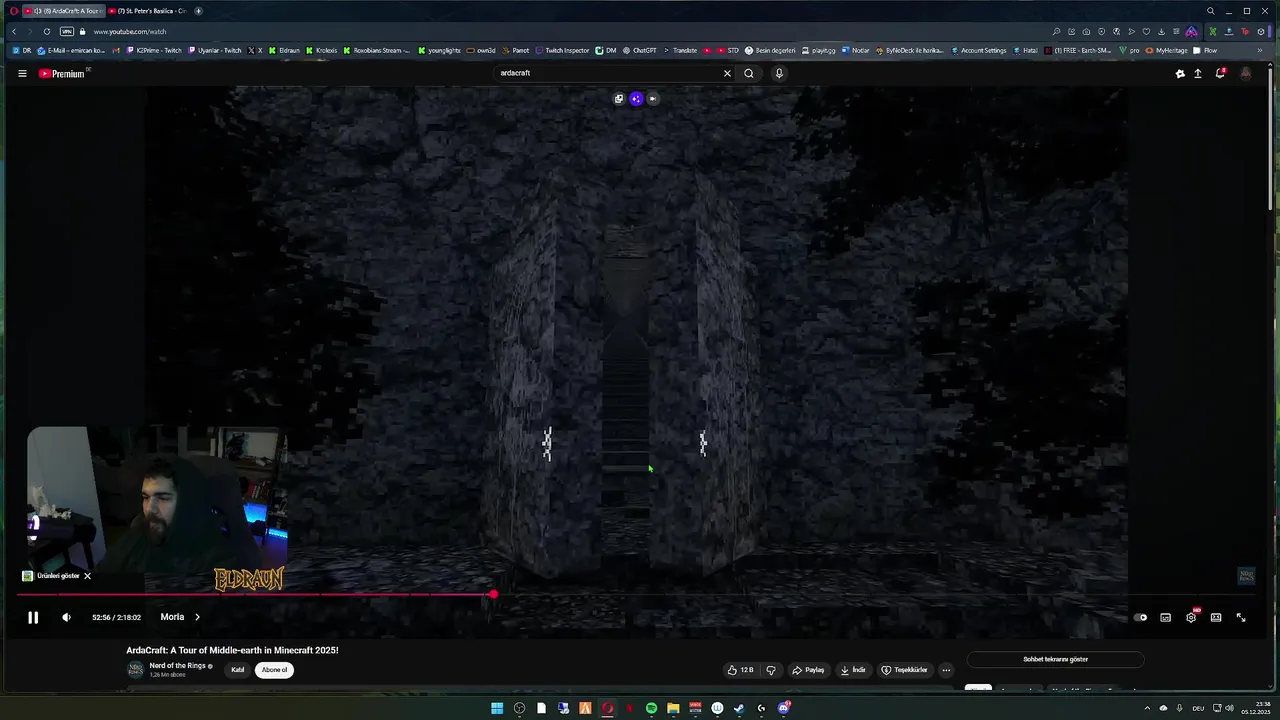
Task: Pause the video with the pause button
Action: point(33,617)
